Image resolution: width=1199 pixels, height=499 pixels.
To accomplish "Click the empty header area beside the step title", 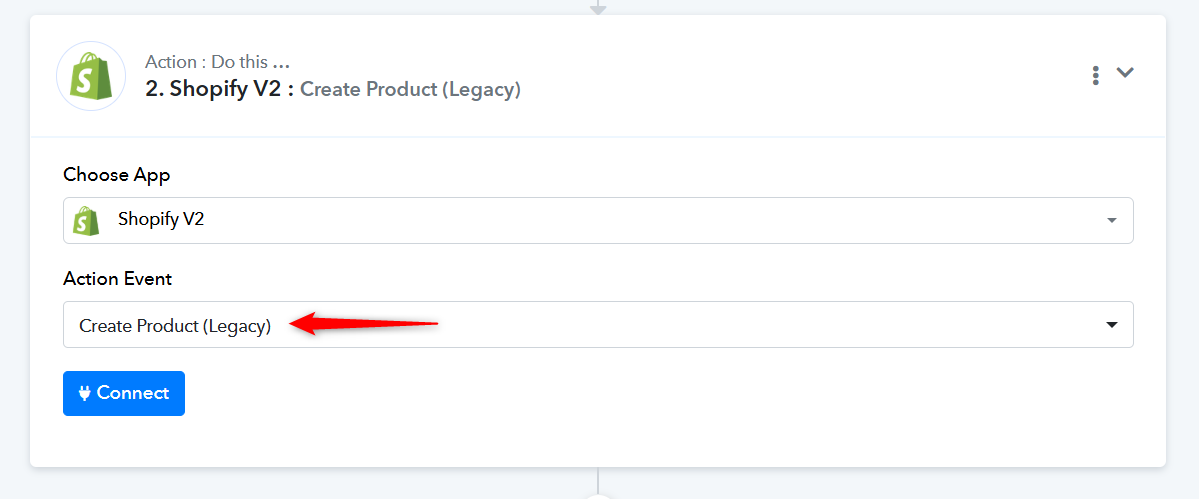I will pyautogui.click(x=803, y=76).
